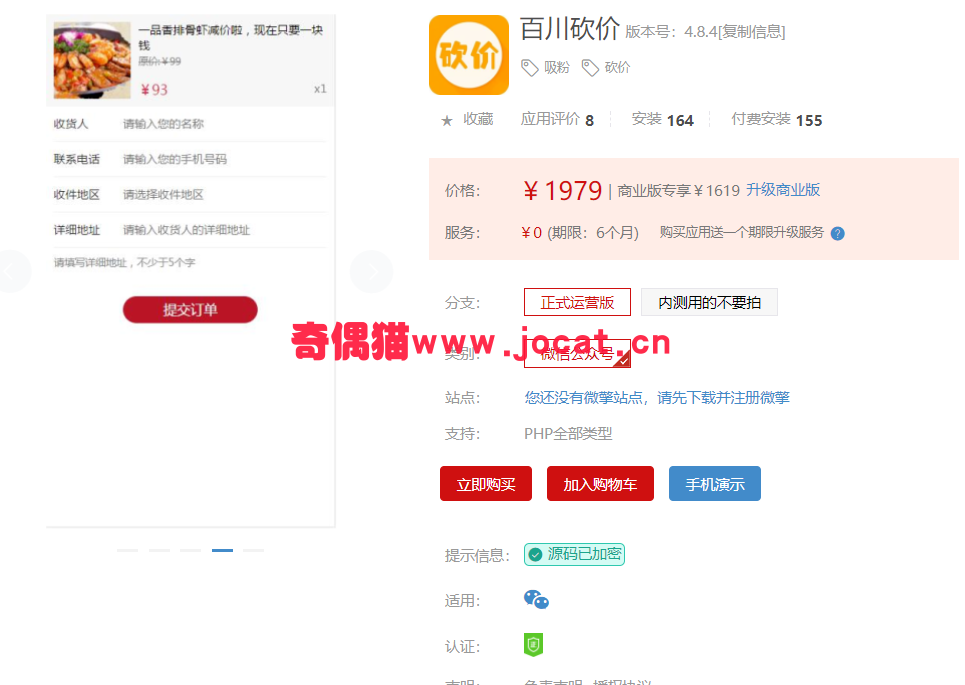Click the 砍价 tag label
The height and width of the screenshot is (685, 965).
(x=617, y=68)
